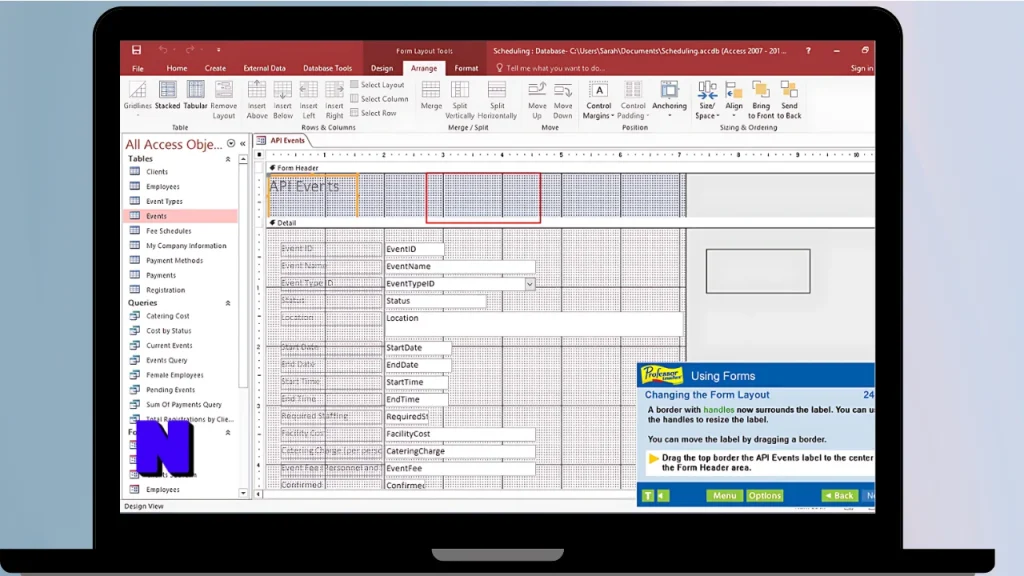This screenshot has width=1024, height=576.
Task: Switch to the Format tab
Action: (466, 68)
